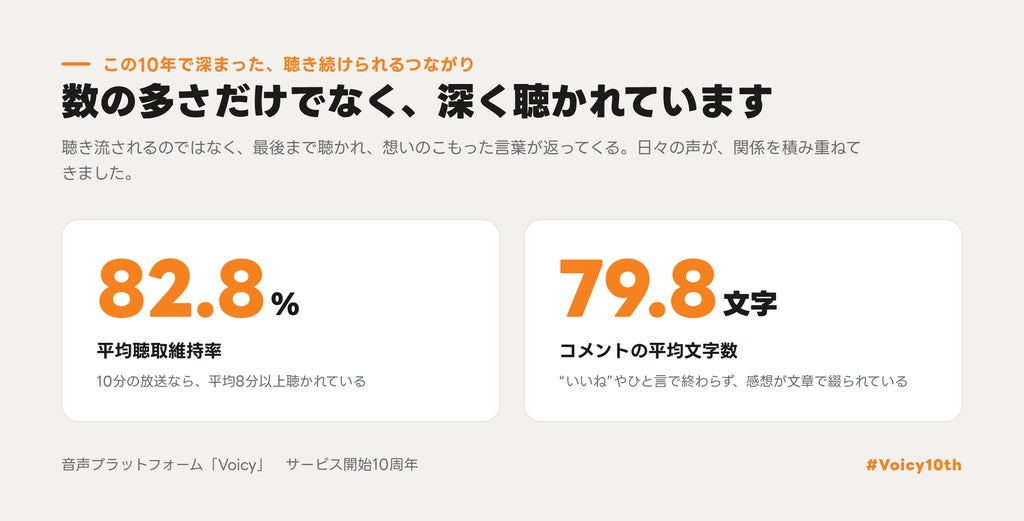Viewport: 1024px width, 521px height.
Task: Click the 82.8 percentage figure
Action: (181, 289)
